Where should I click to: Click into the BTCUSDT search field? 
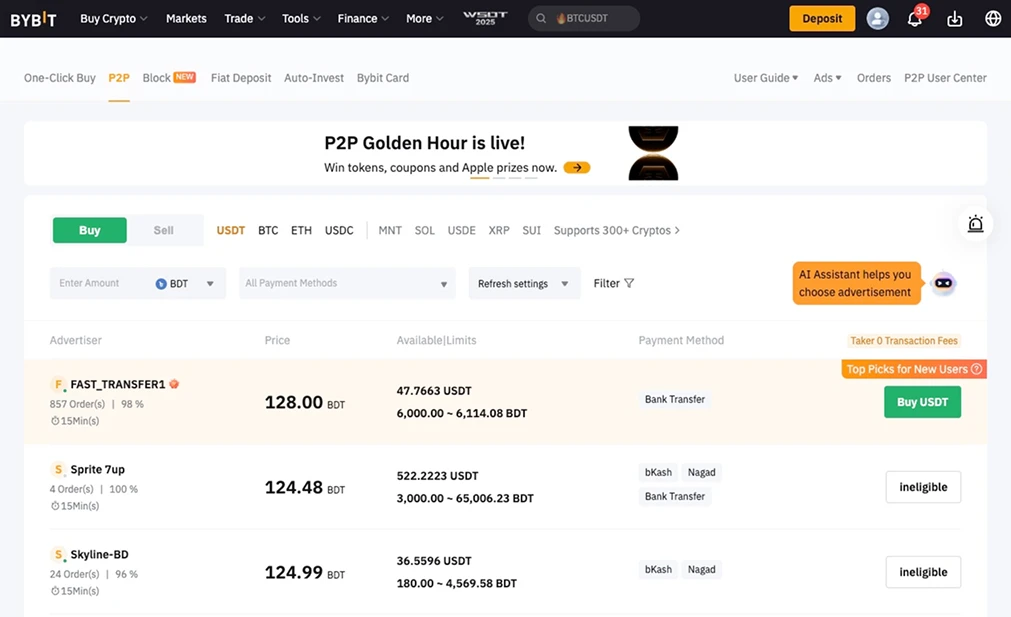point(584,19)
